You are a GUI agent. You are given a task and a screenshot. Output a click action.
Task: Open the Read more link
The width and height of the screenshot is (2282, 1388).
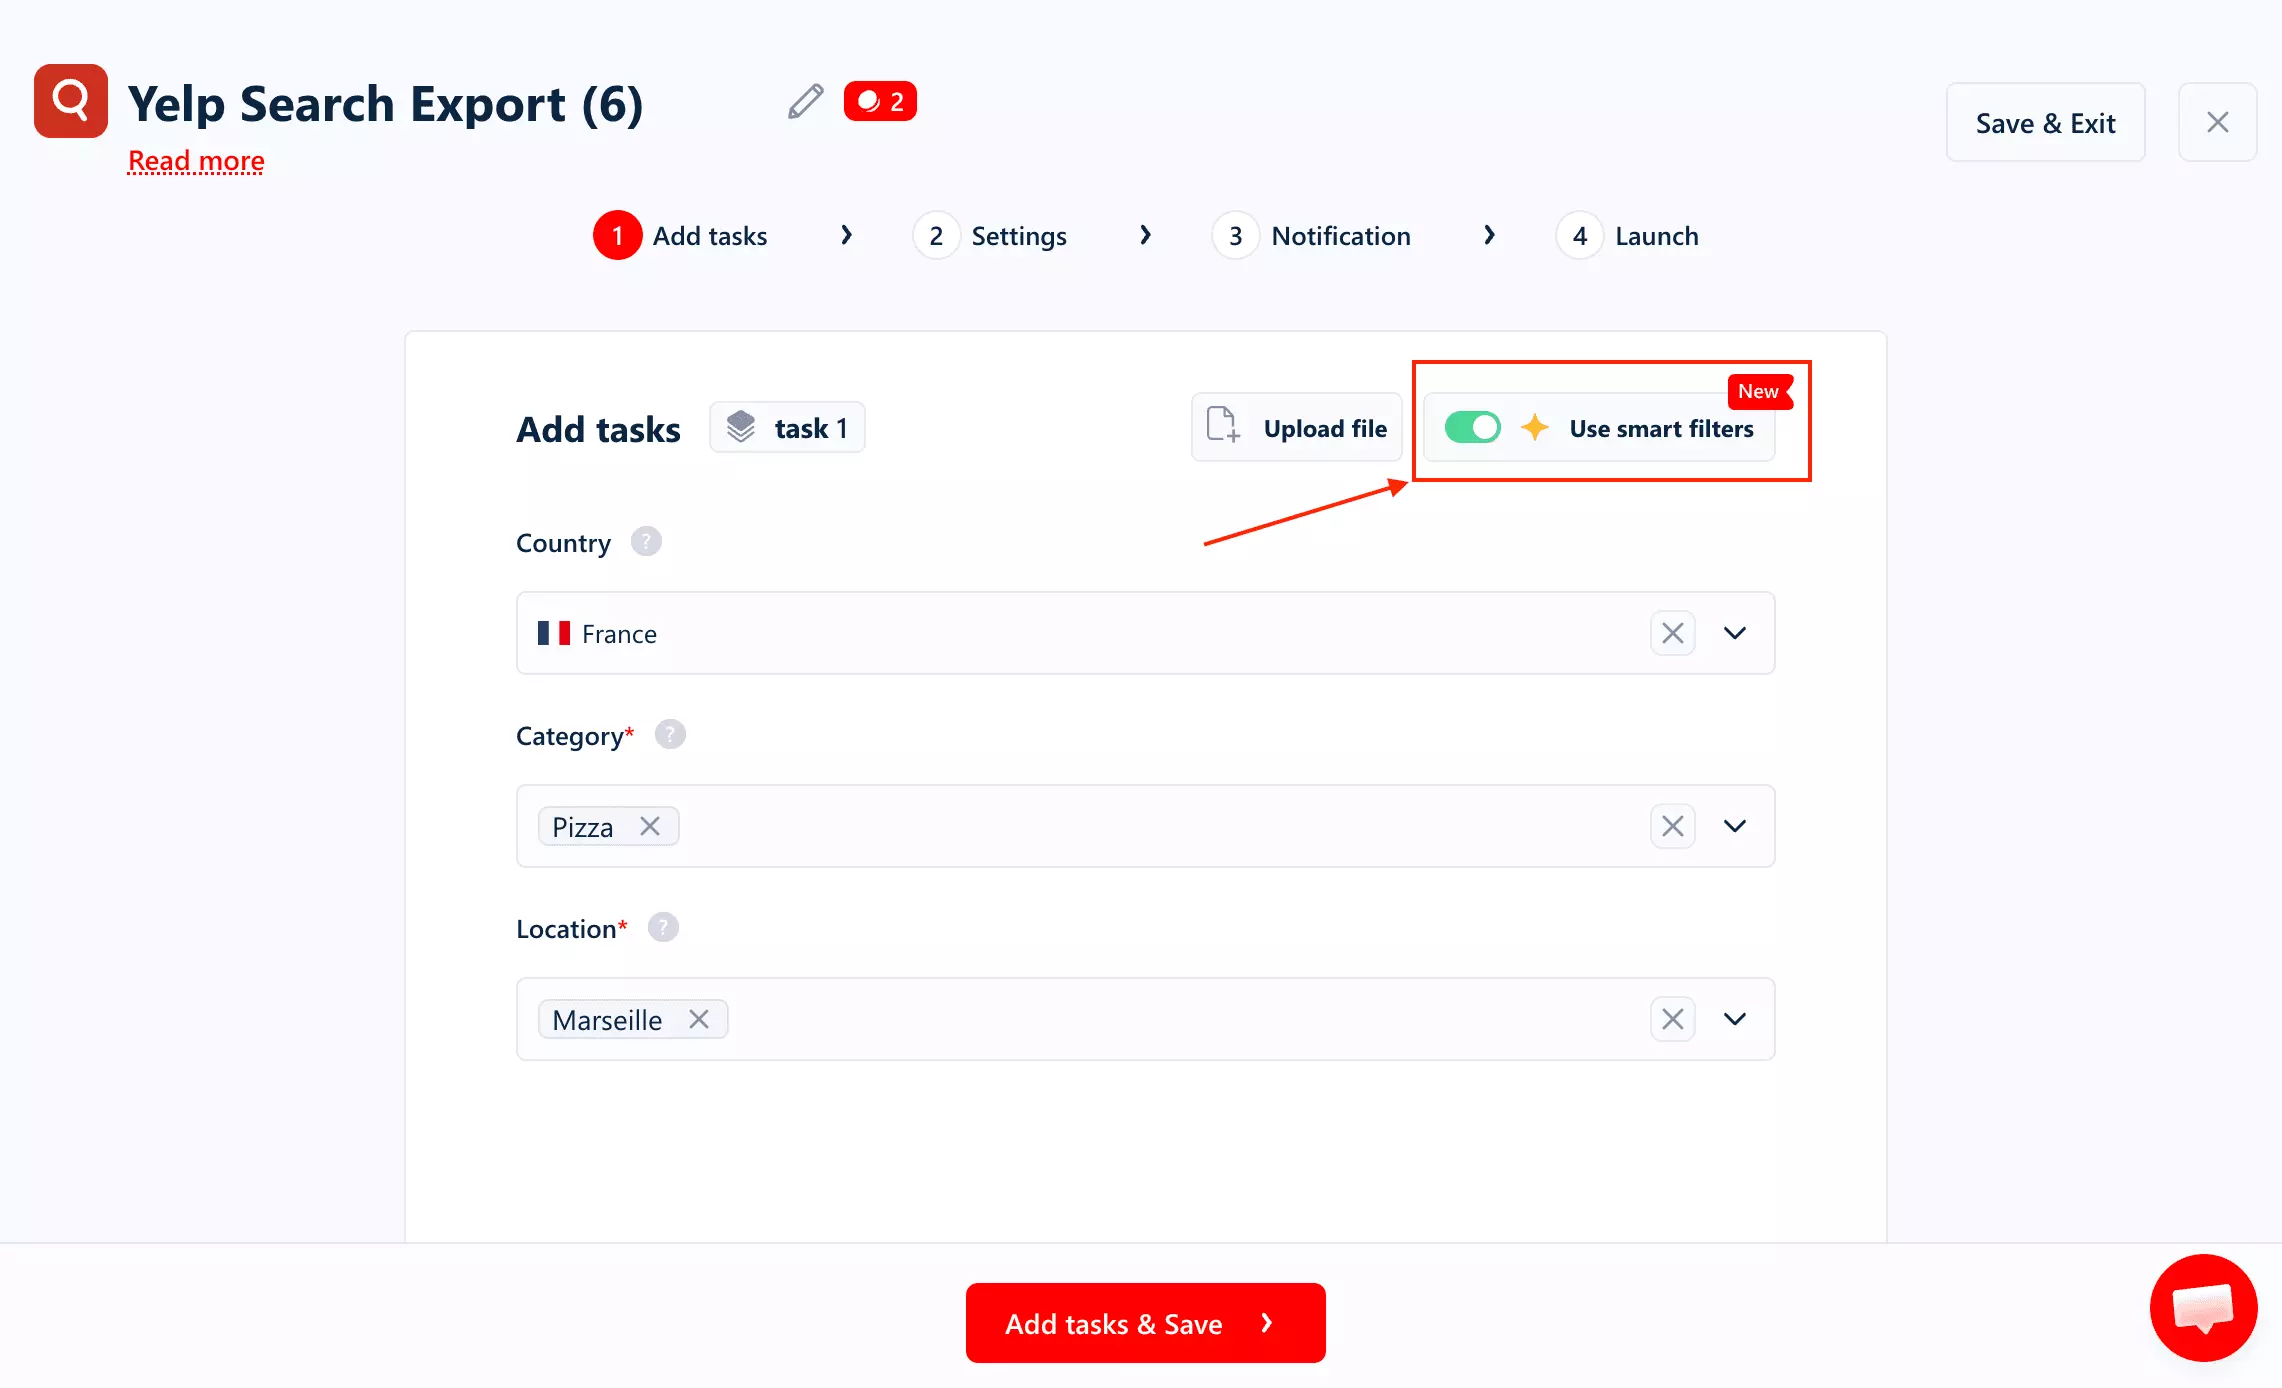tap(196, 161)
